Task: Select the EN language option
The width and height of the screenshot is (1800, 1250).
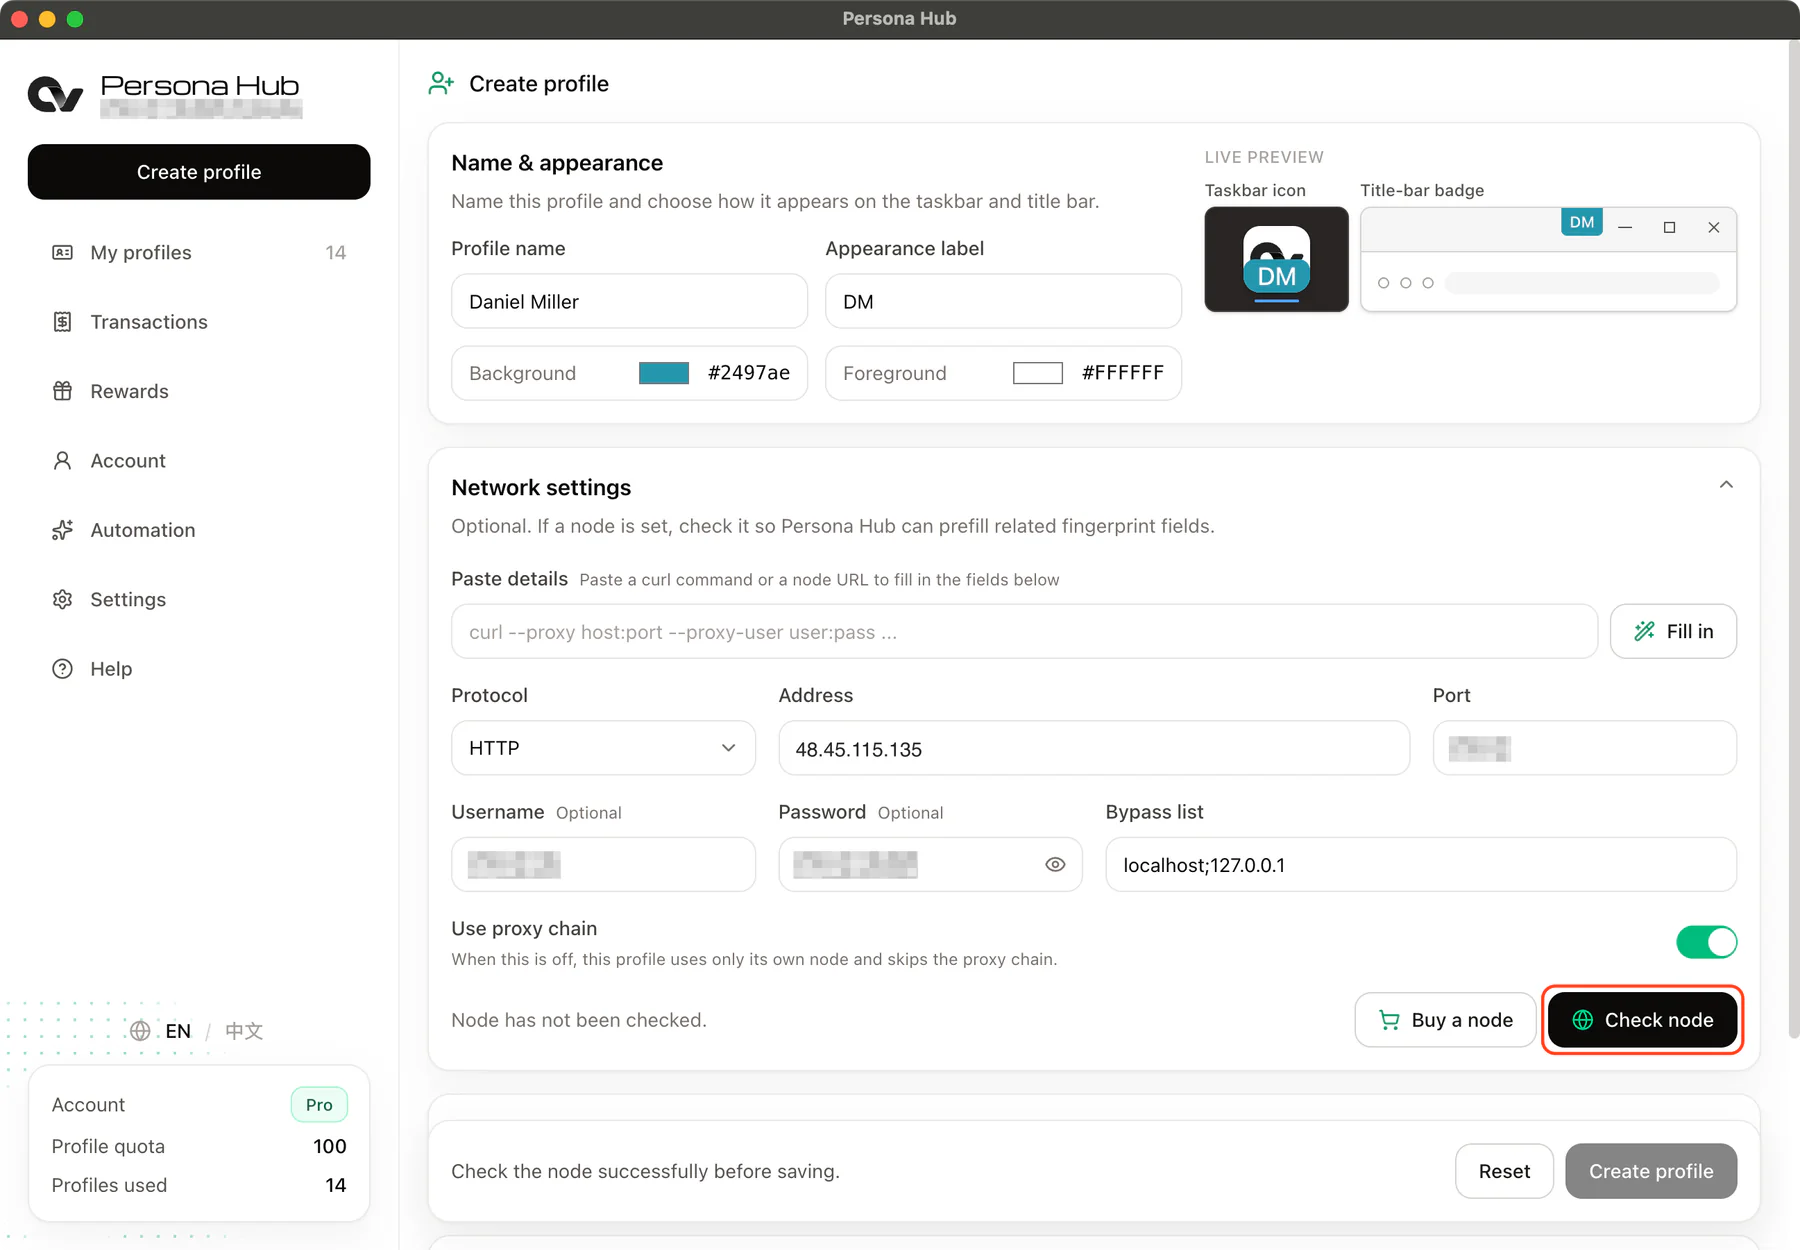Action: point(178,1031)
